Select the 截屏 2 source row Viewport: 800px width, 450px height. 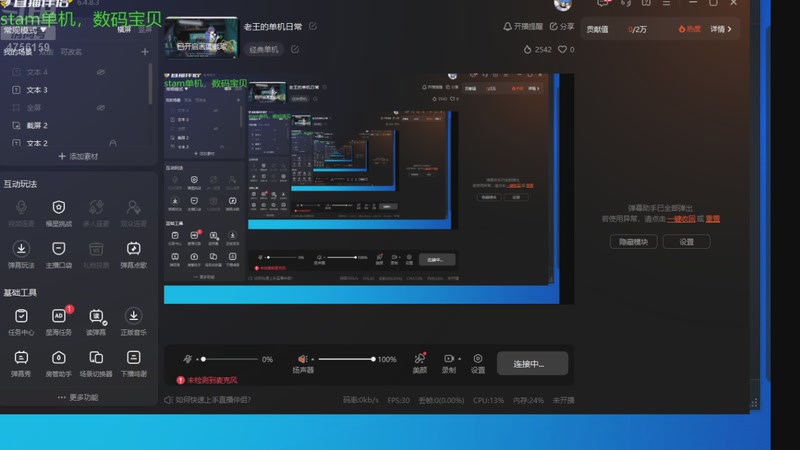pyautogui.click(x=76, y=126)
